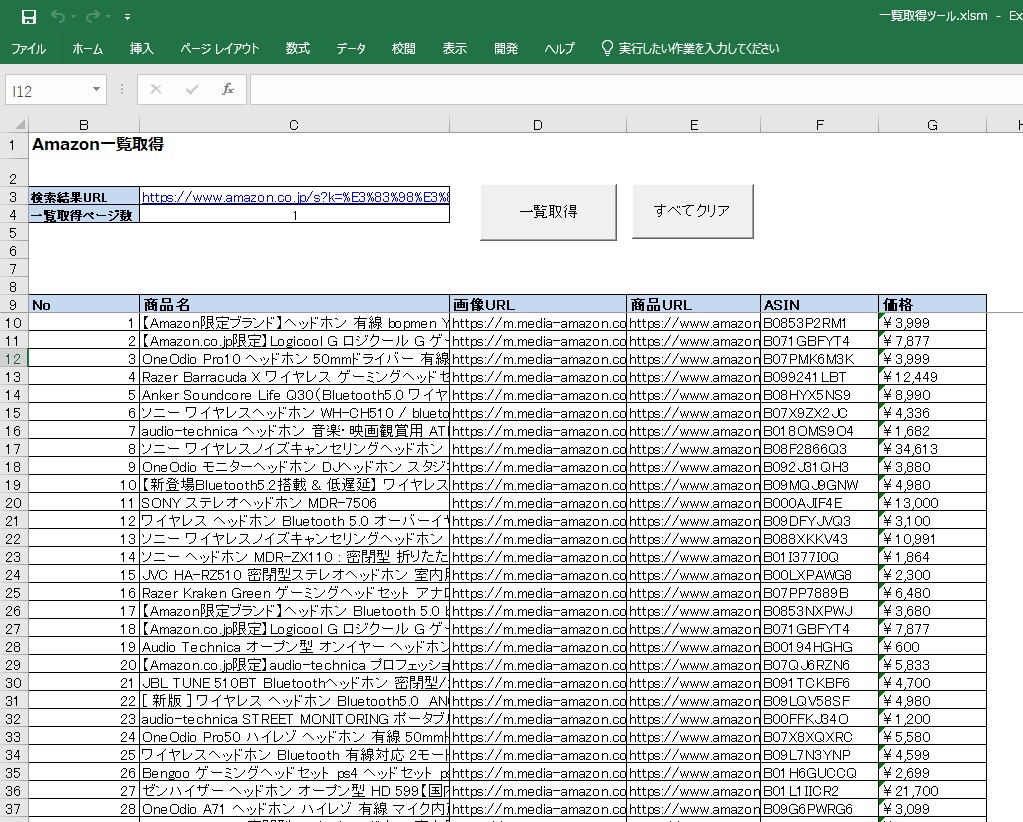Open the Amazon search result URL link
Image resolution: width=1023 pixels, height=822 pixels.
tap(295, 197)
